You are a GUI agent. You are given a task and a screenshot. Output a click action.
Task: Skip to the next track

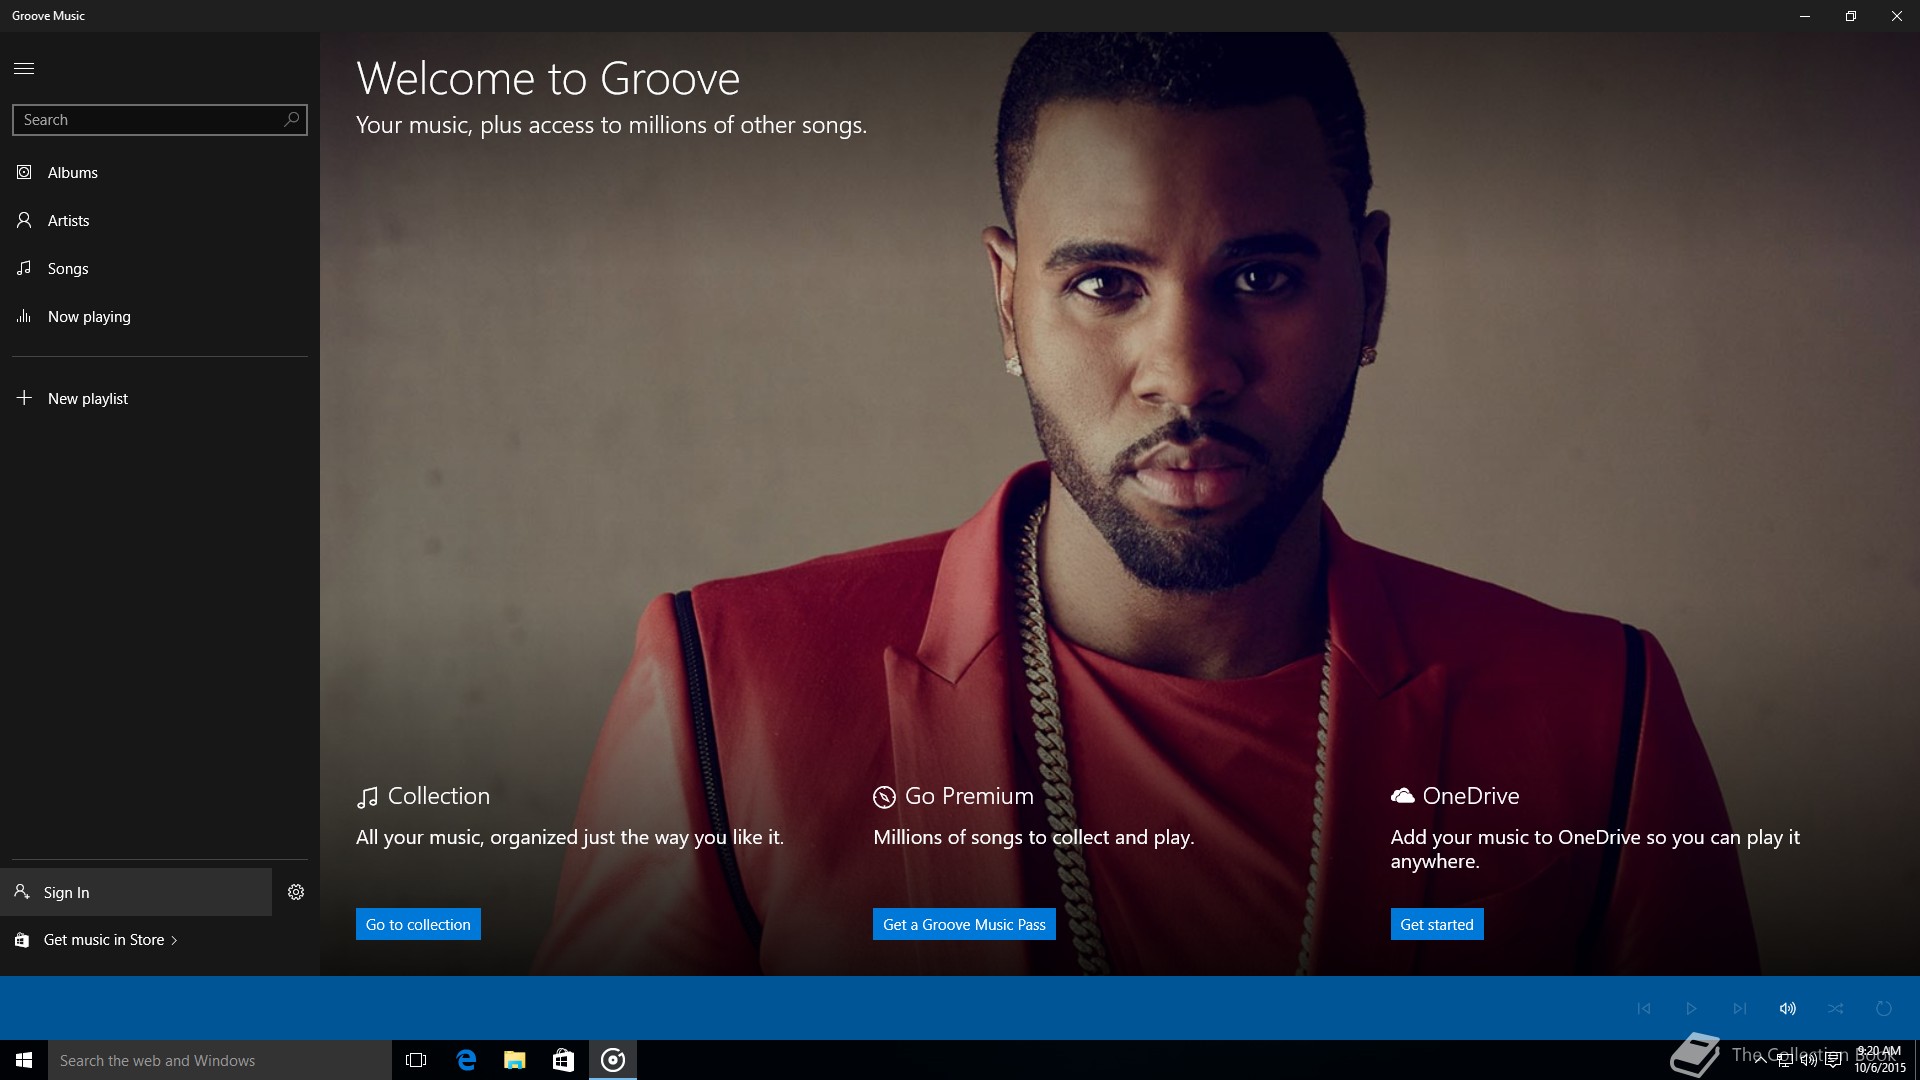(x=1740, y=1008)
